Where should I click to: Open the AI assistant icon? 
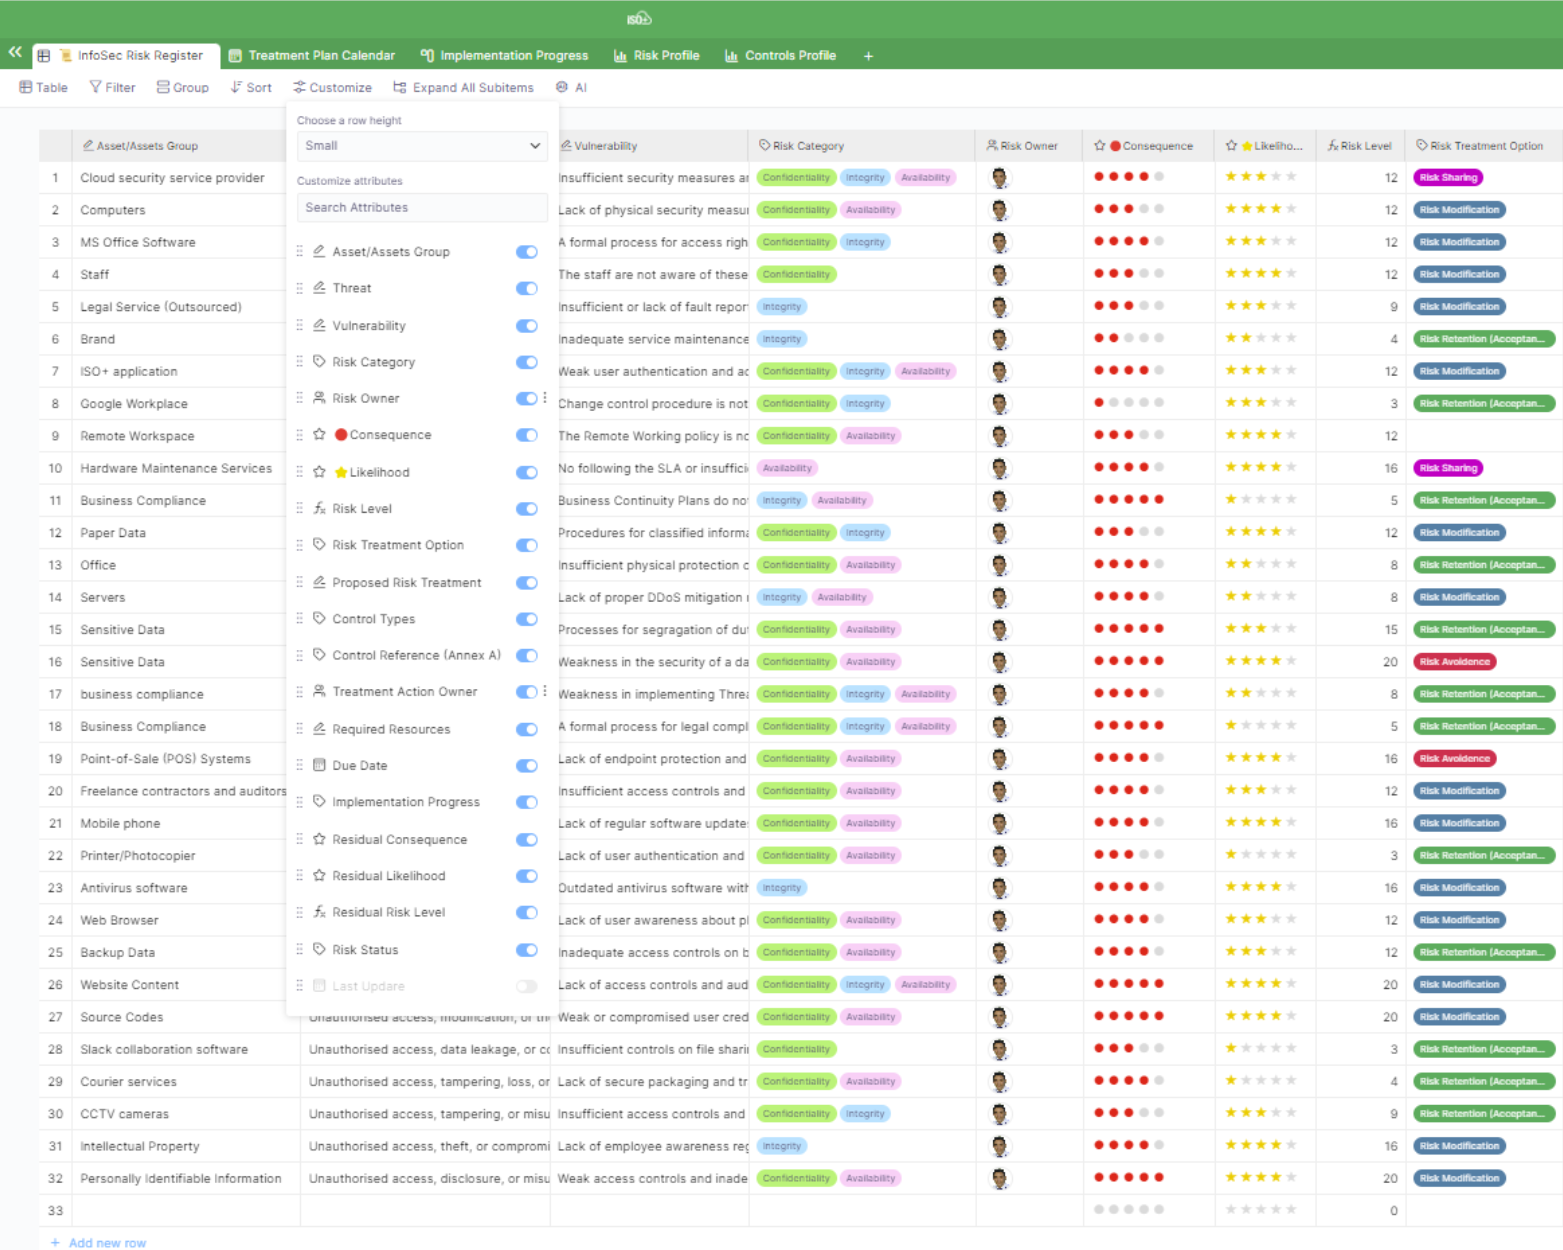[562, 87]
